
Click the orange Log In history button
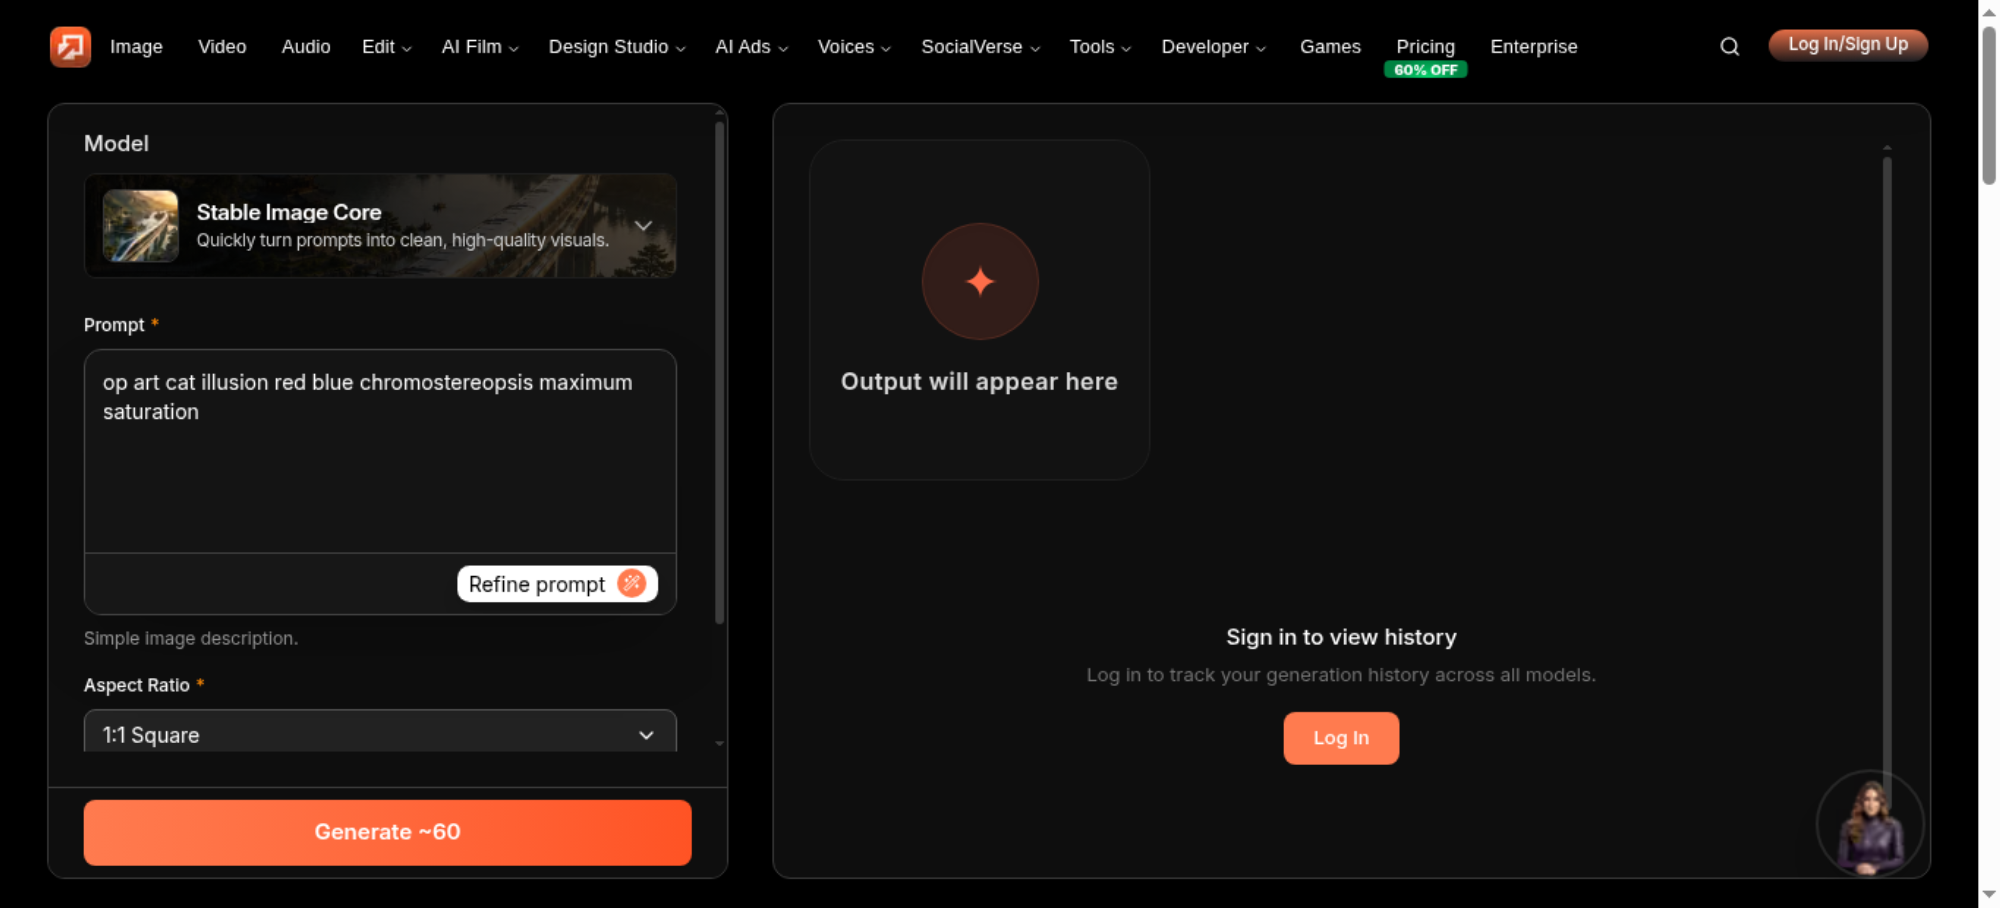[1341, 738]
